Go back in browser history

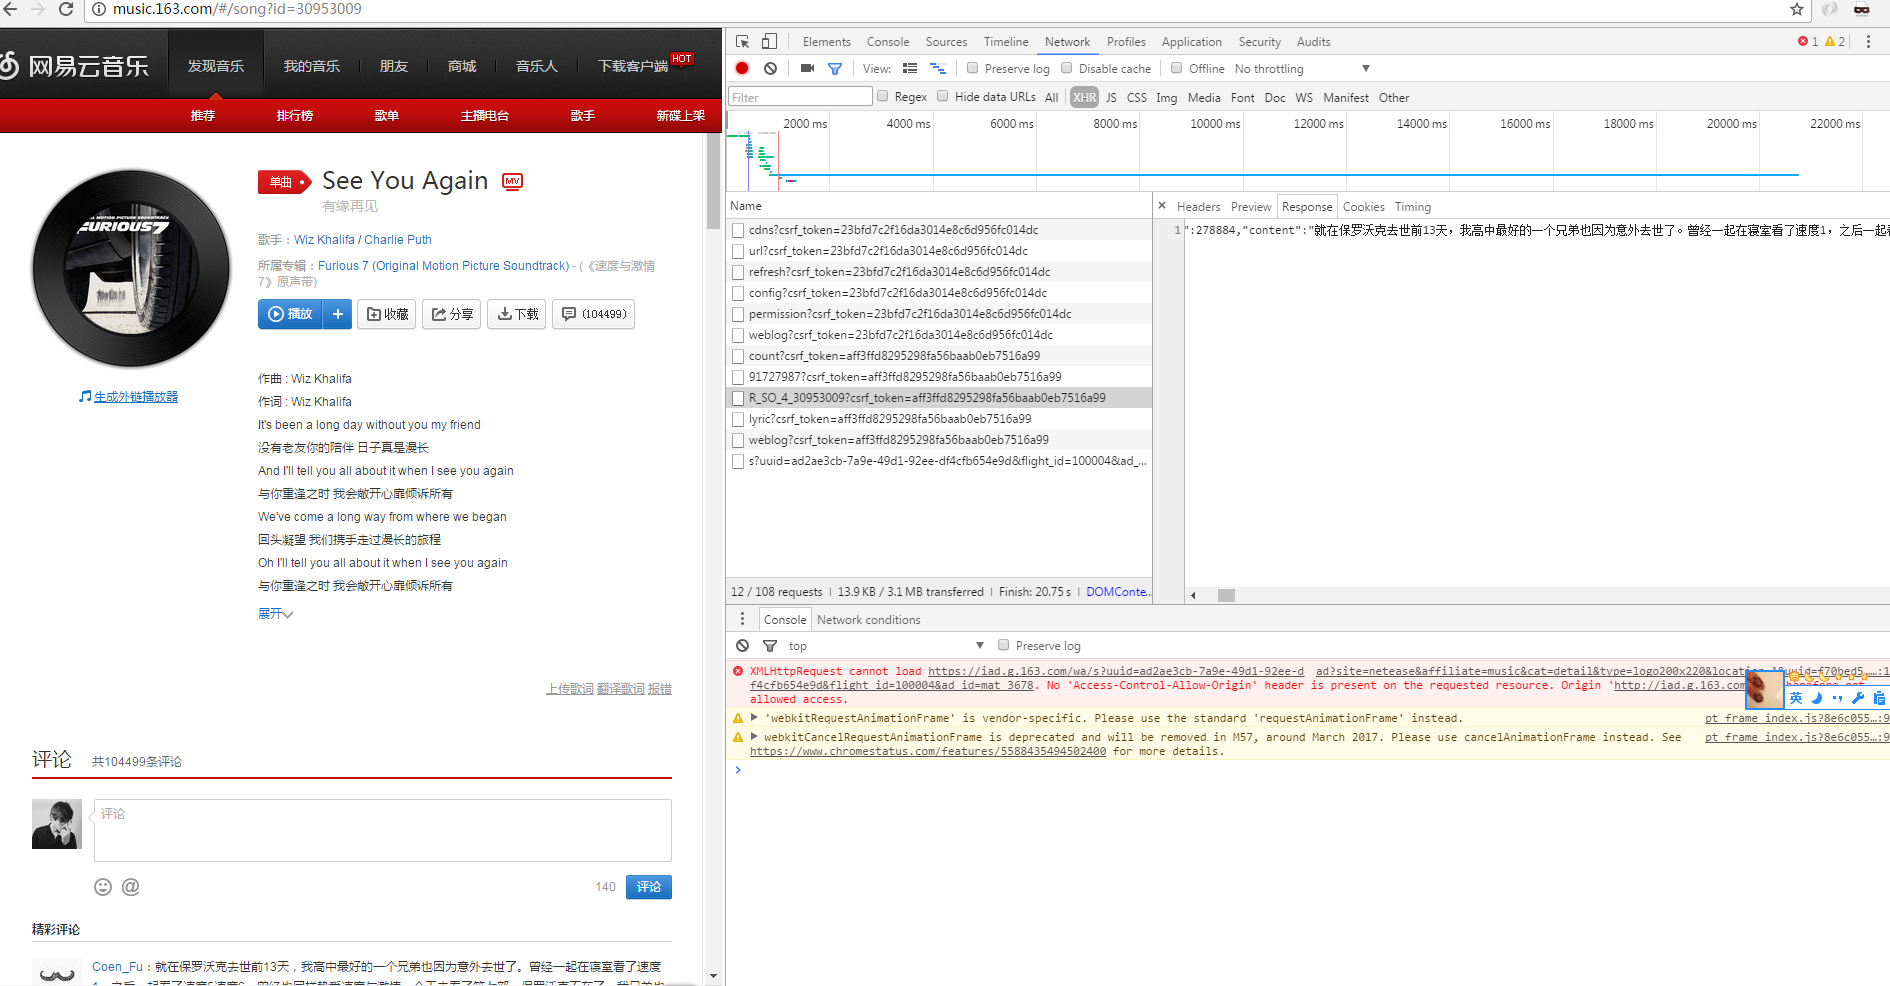point(10,9)
